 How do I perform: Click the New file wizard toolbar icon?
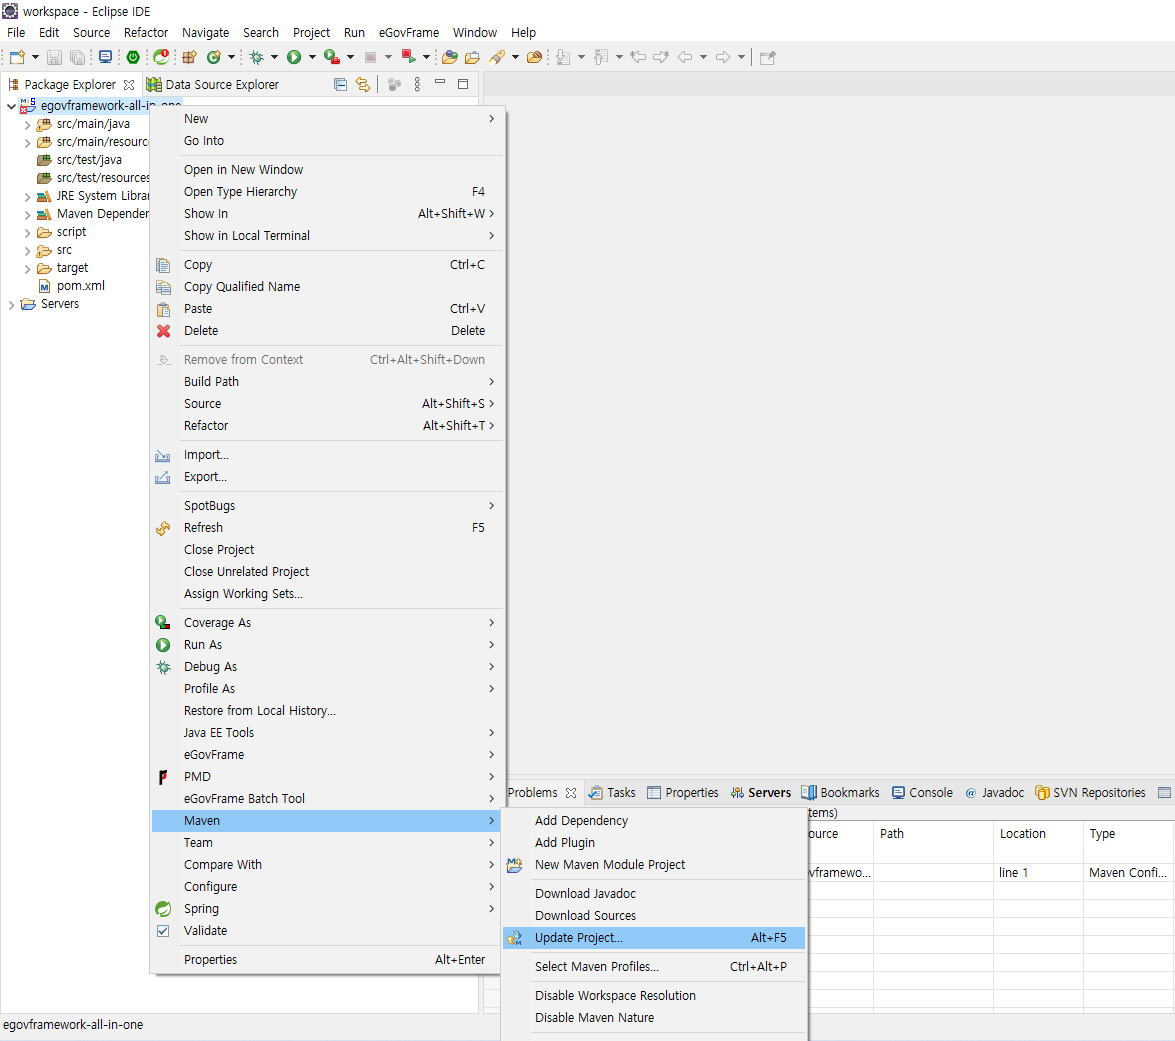(x=17, y=57)
